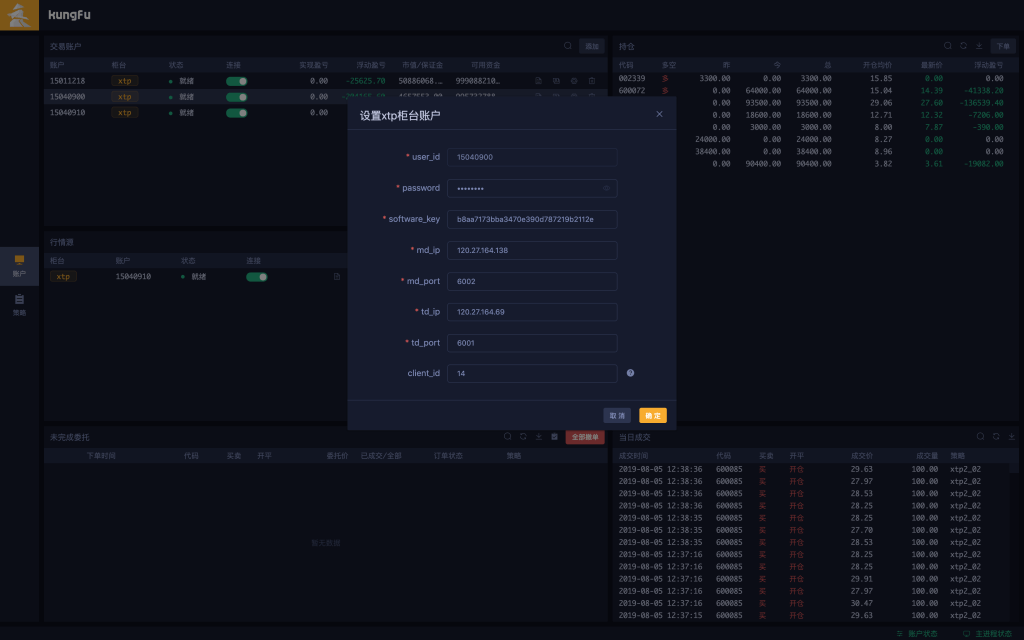Open log file icon for account 15011218
Screen dimensions: 1024x640
[x=538, y=81]
